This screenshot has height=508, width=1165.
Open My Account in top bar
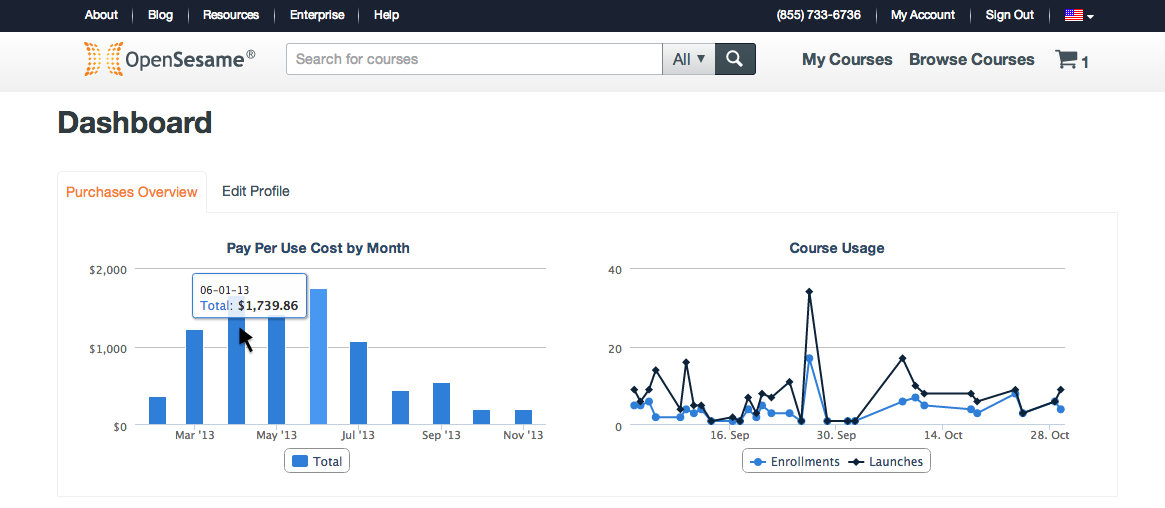[x=922, y=15]
